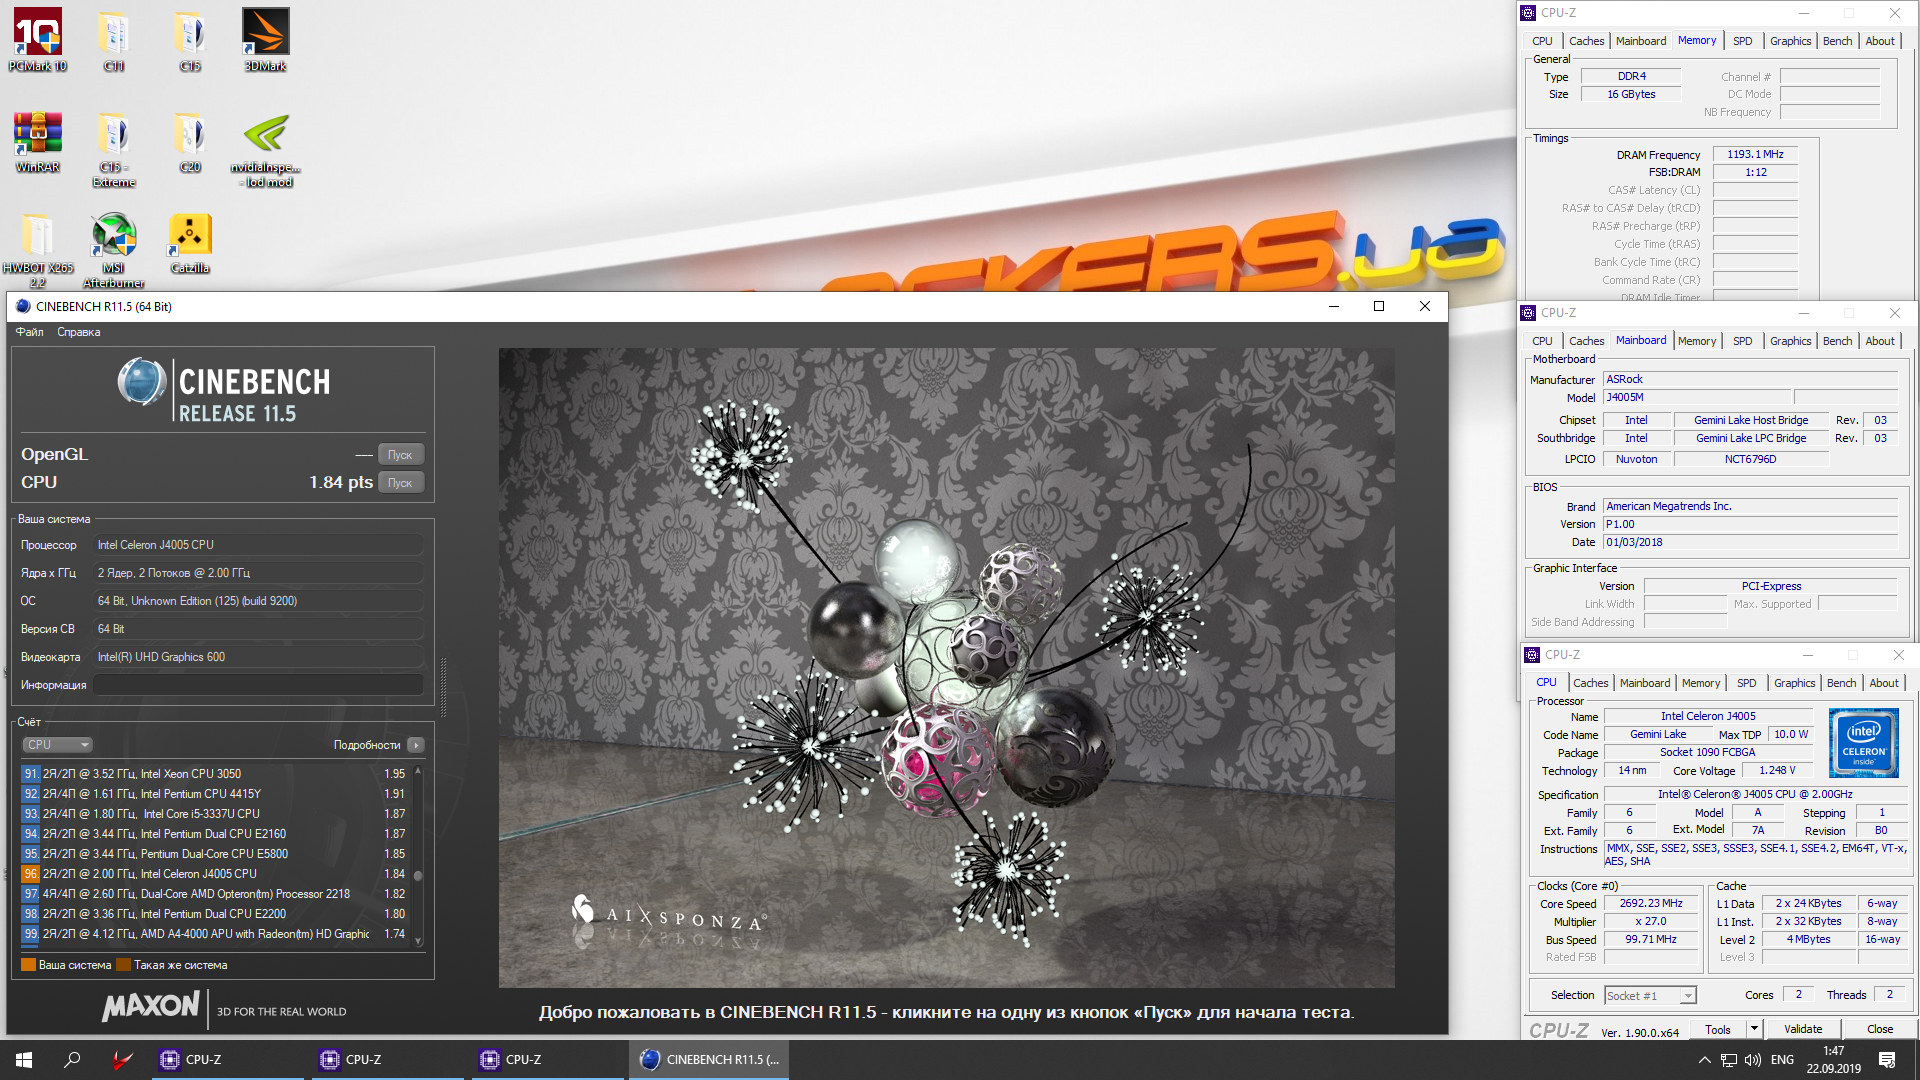Open the C15 - Extreme folder
This screenshot has width=1920, height=1080.
pyautogui.click(x=114, y=148)
